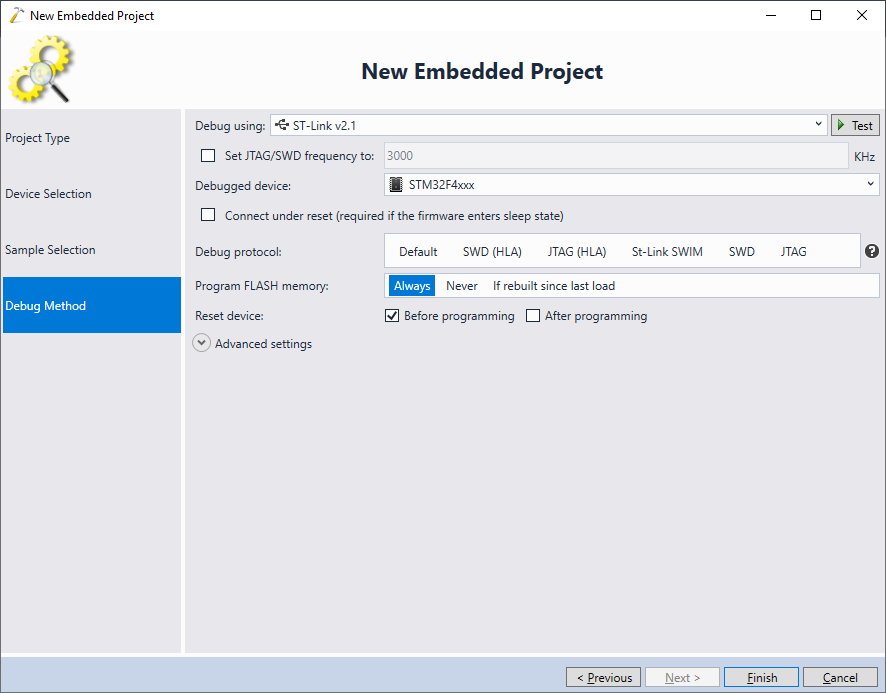Select Default debug protocol
The width and height of the screenshot is (886, 693).
[x=418, y=252]
